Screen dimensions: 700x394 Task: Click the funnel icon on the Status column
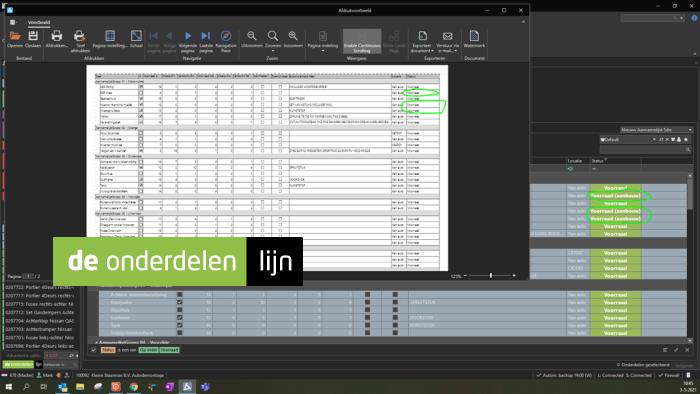click(606, 159)
